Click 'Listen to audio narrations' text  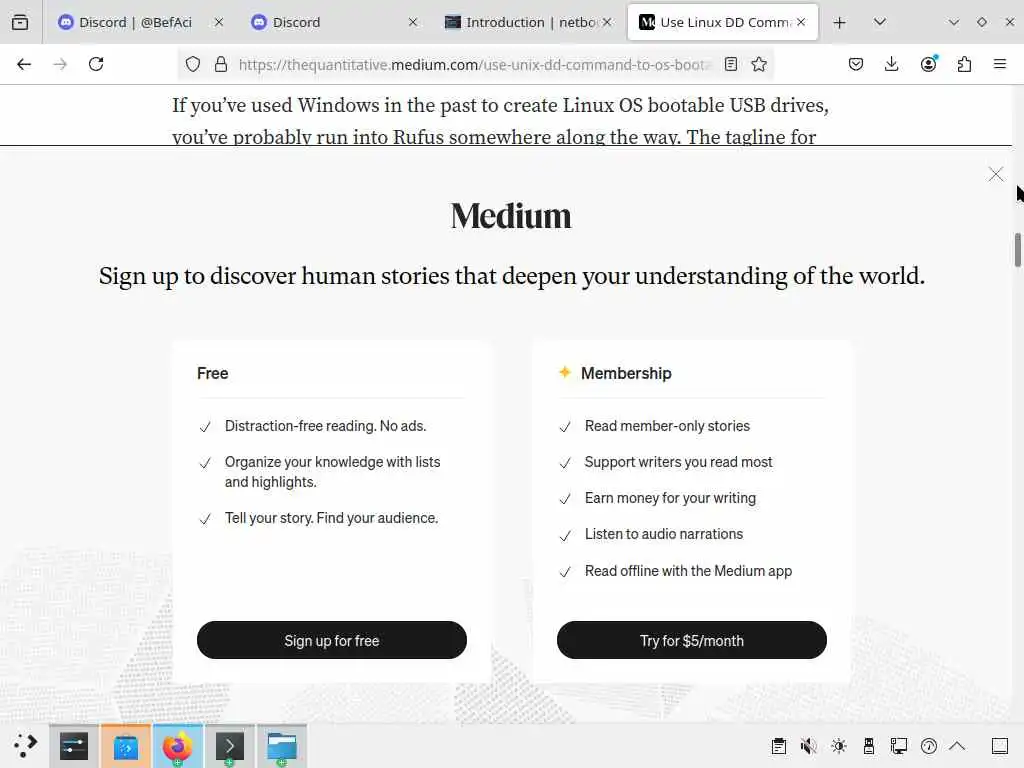tap(664, 534)
